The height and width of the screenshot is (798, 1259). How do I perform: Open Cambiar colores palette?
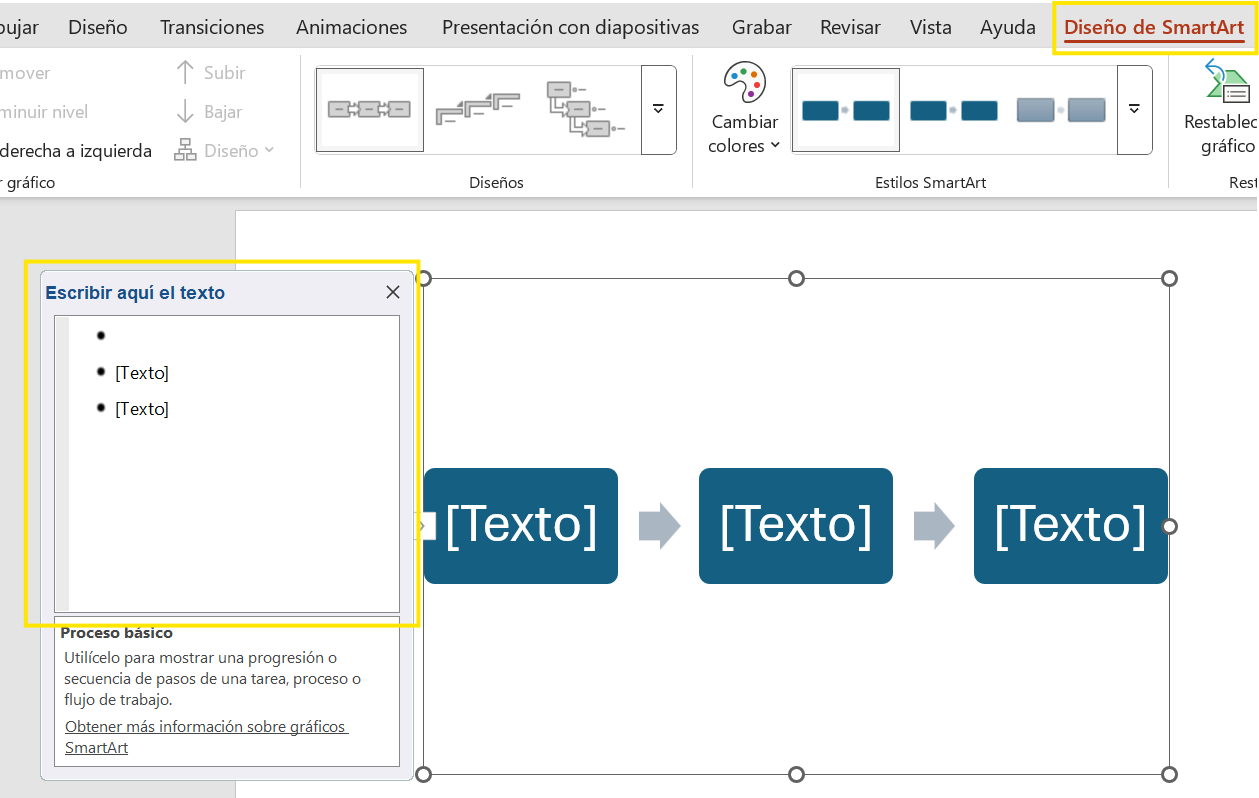point(744,110)
